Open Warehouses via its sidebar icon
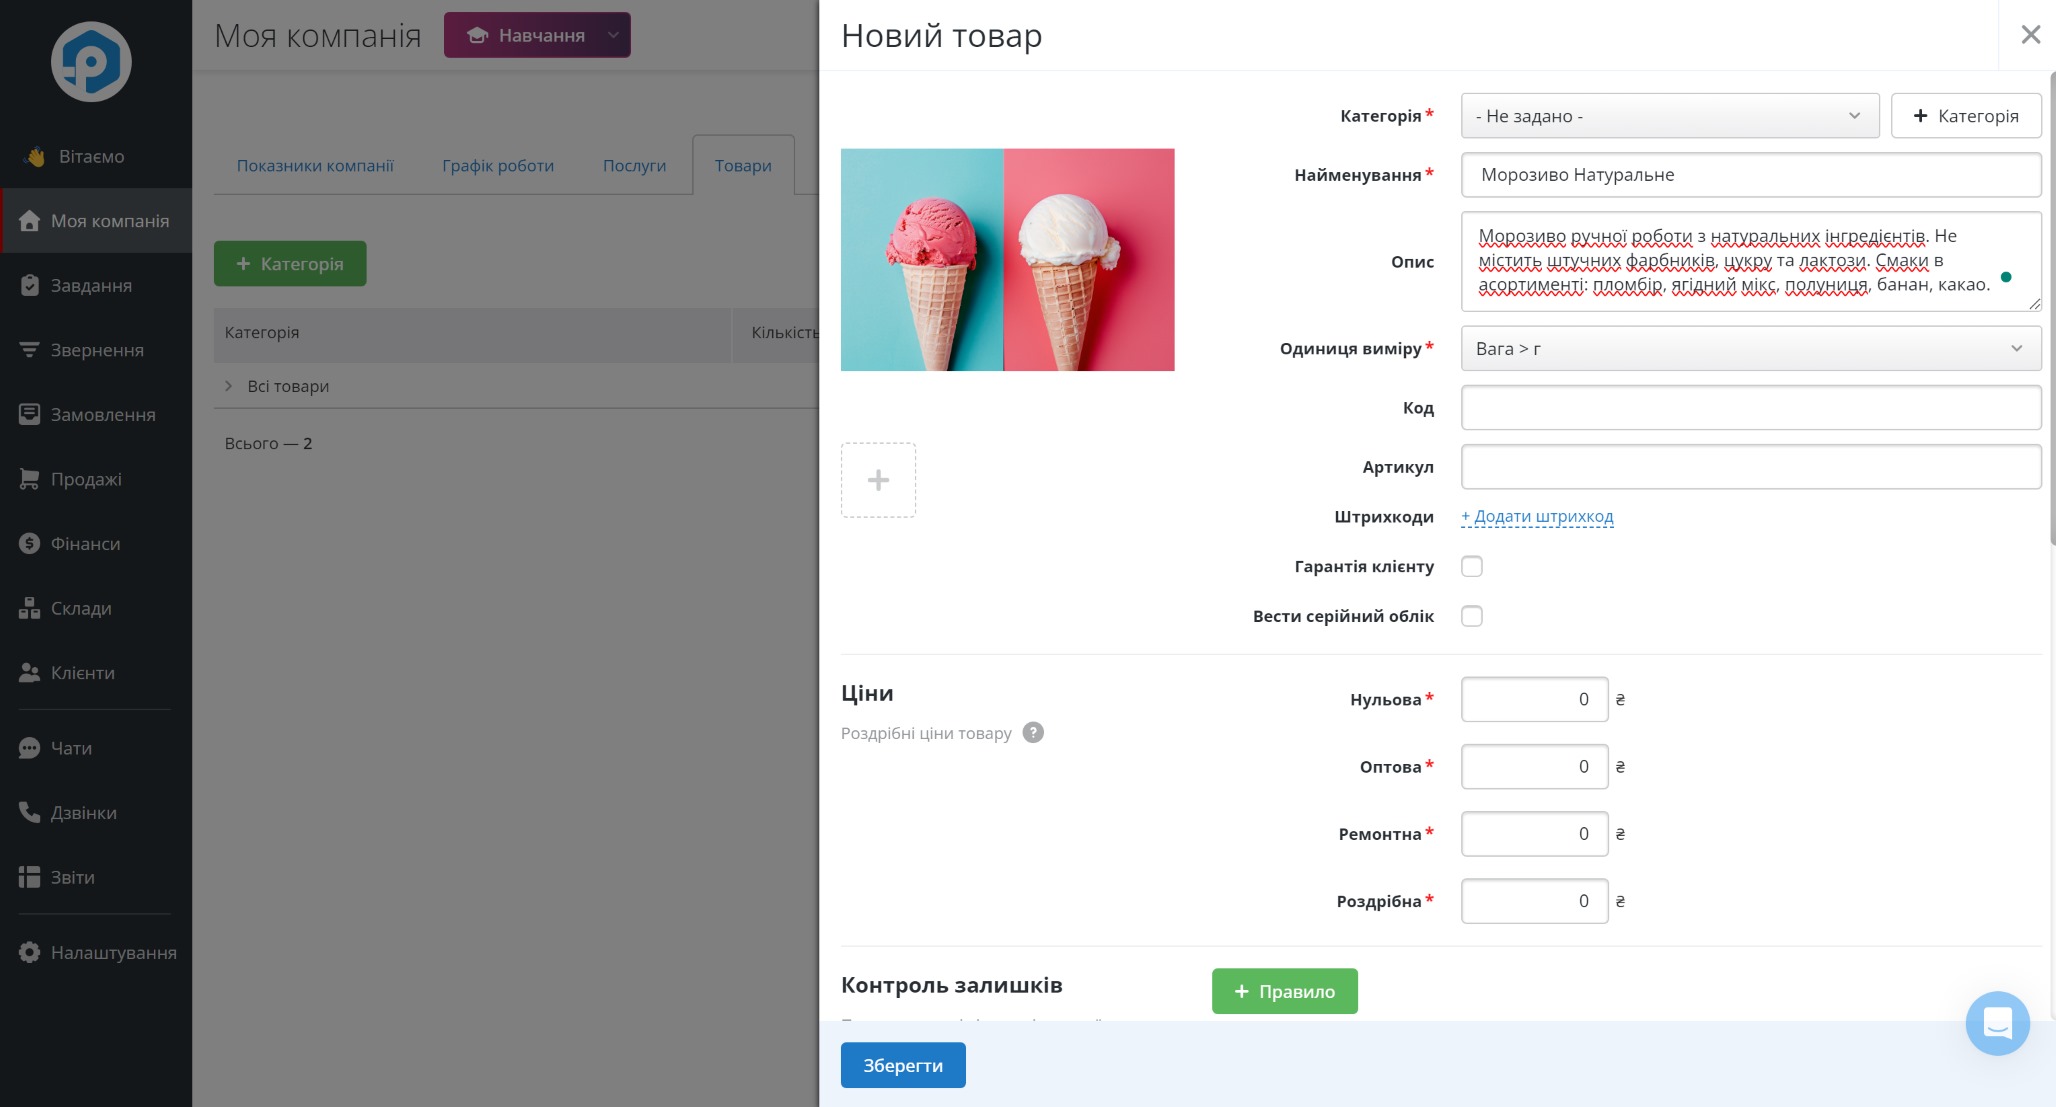The image size is (2056, 1107). click(x=29, y=608)
